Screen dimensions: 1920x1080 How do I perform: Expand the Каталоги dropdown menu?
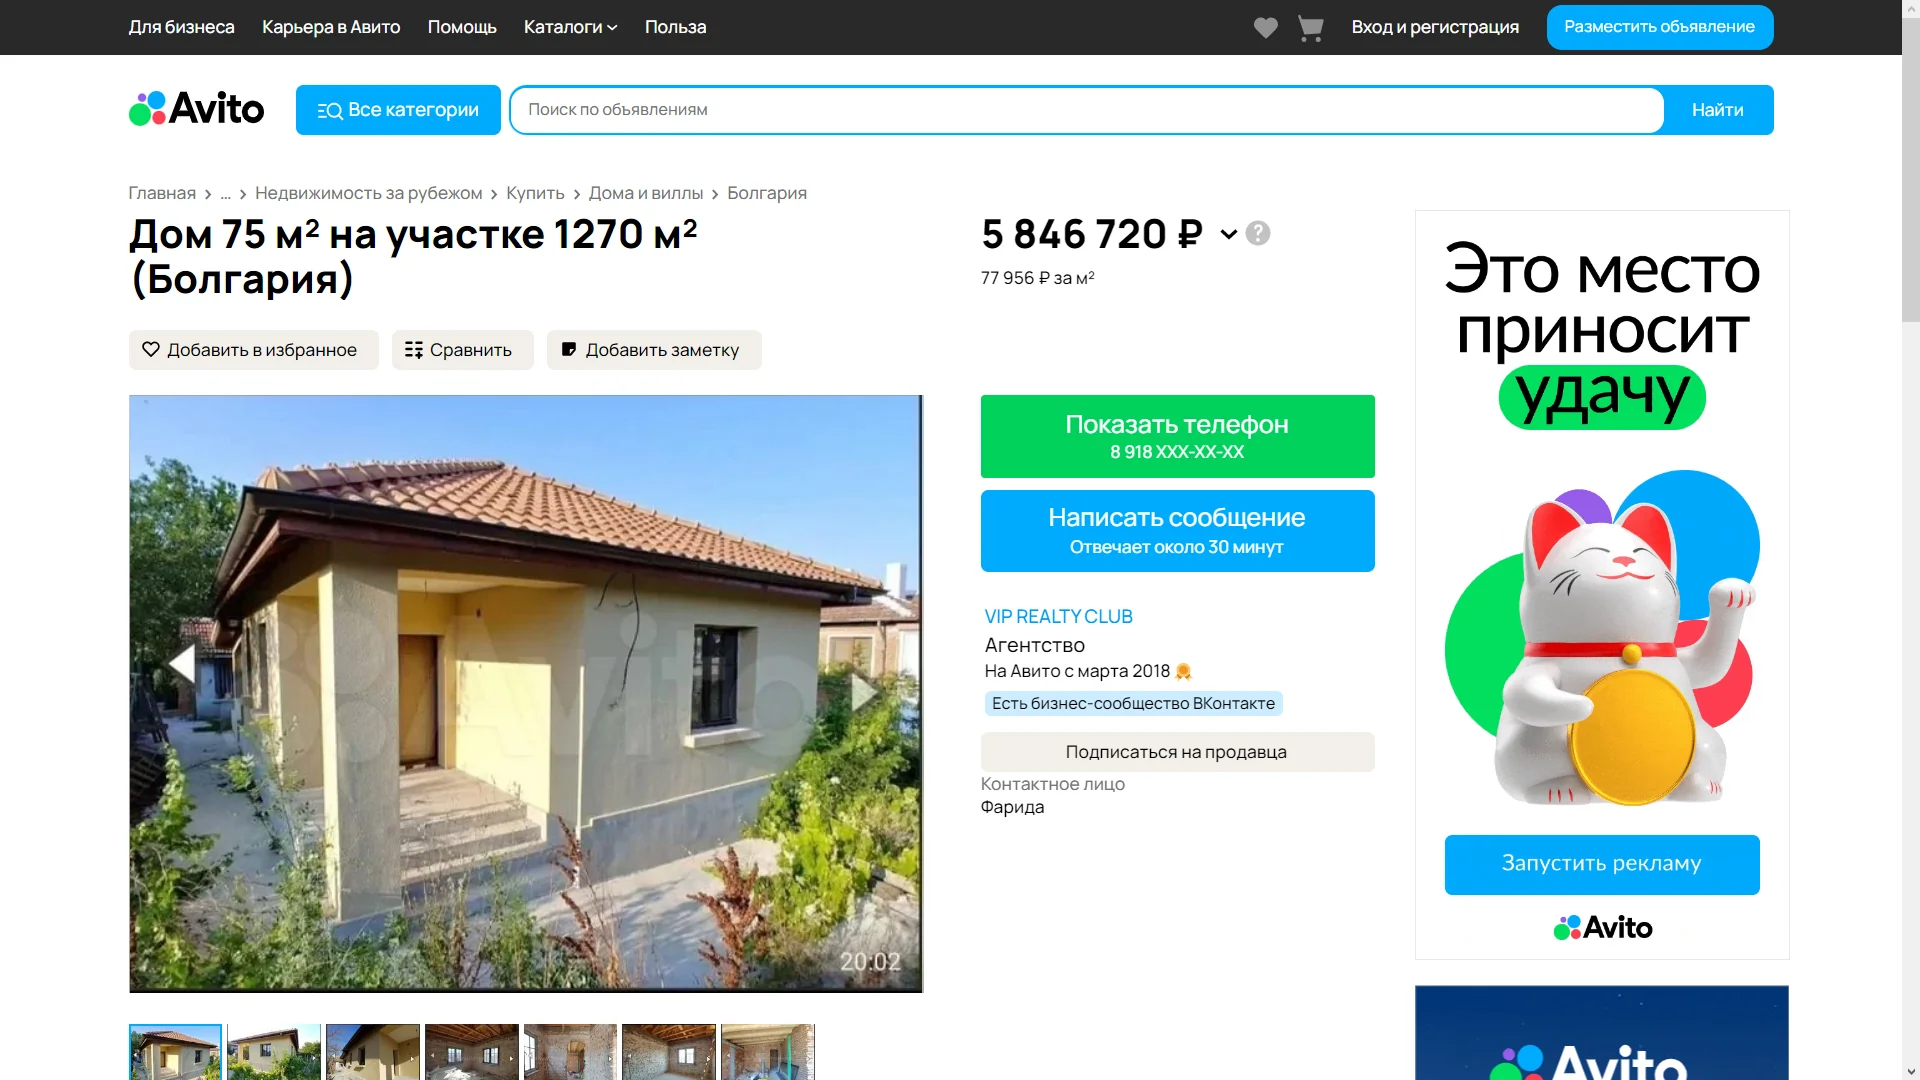point(570,27)
